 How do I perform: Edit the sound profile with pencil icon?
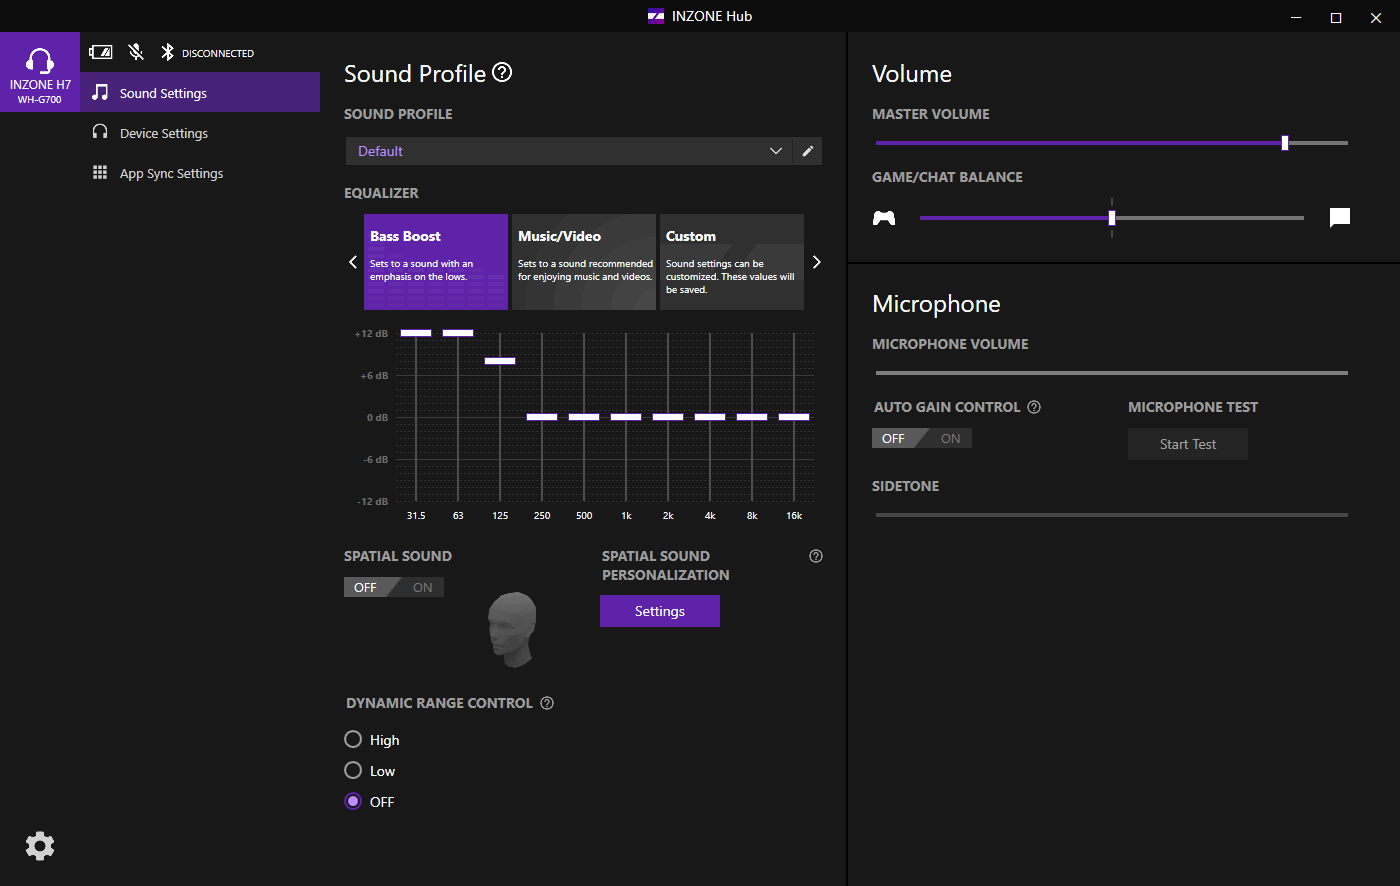pos(808,151)
